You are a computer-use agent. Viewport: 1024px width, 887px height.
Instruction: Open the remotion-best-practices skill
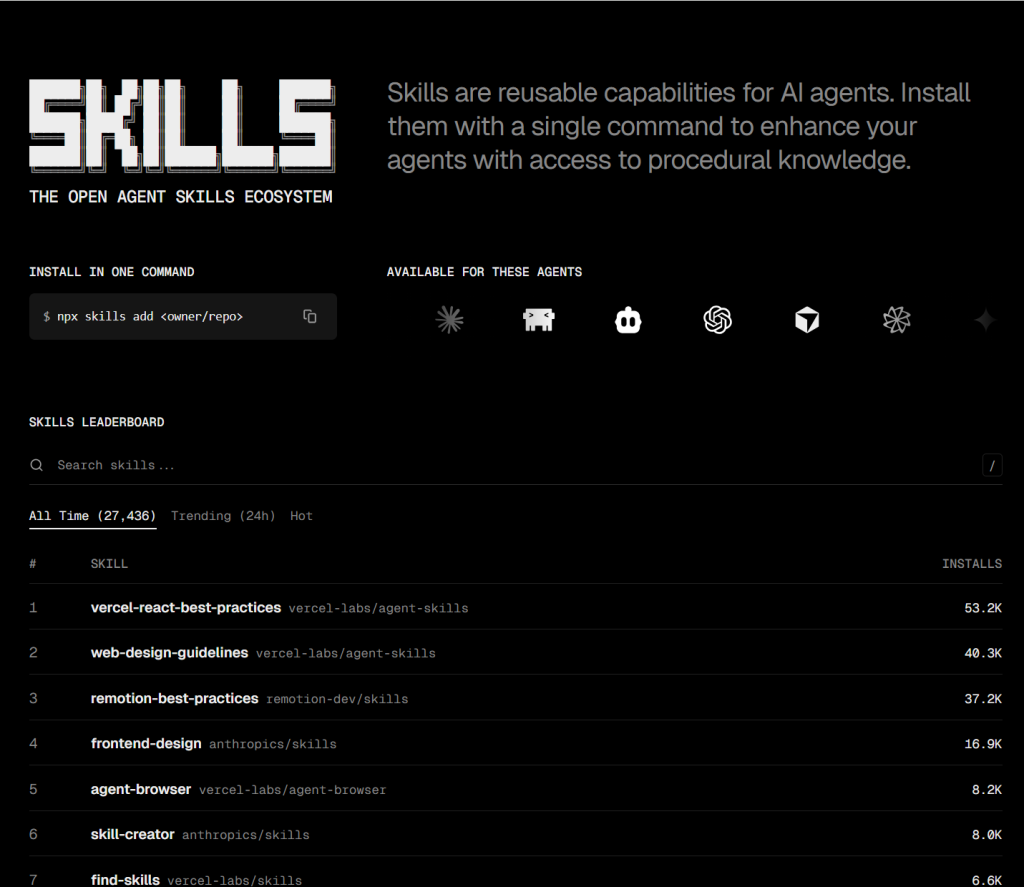(174, 698)
